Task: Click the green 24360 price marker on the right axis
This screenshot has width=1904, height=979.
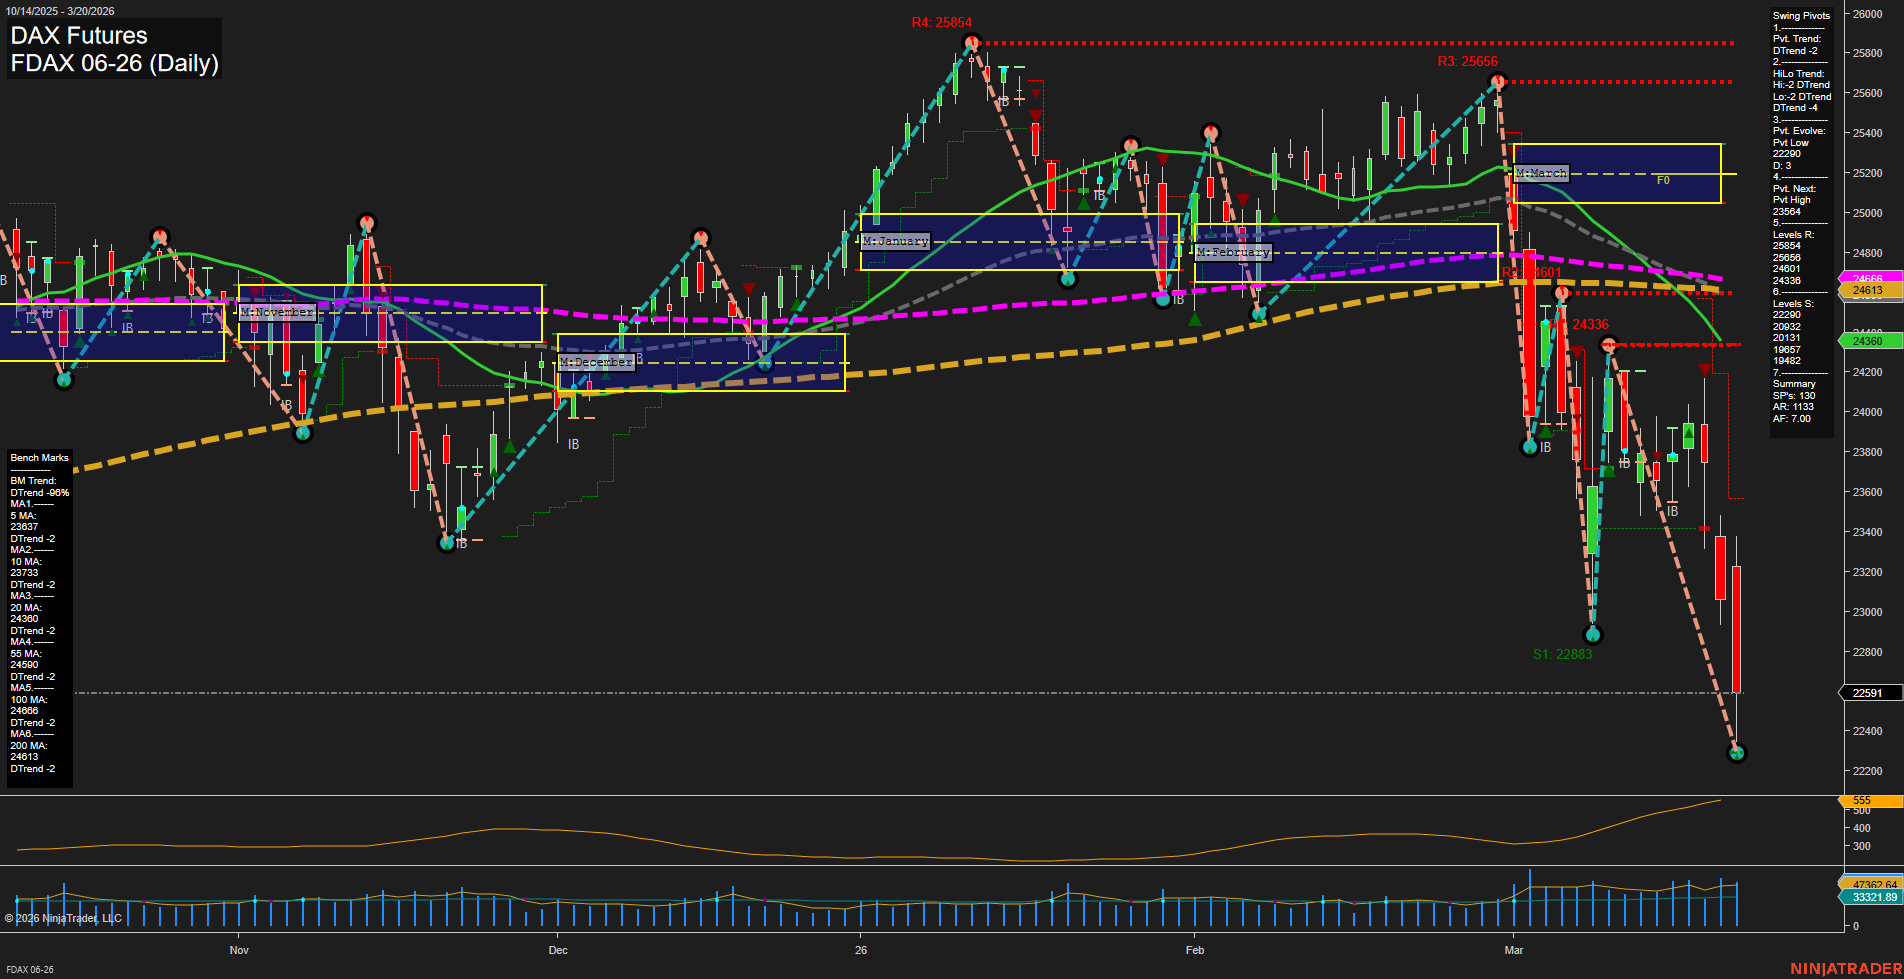Action: point(1868,340)
